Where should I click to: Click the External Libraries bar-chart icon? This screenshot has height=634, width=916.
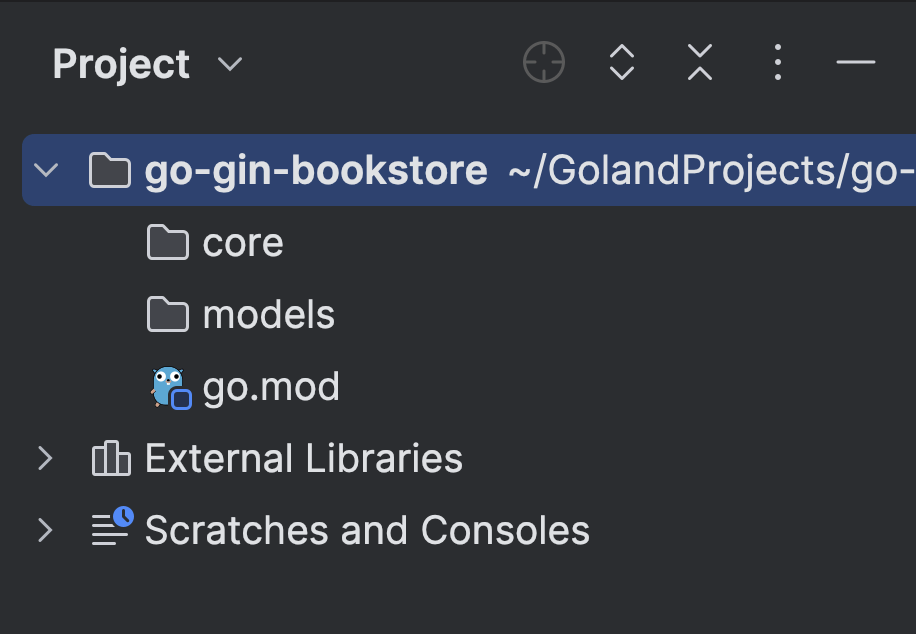point(111,459)
